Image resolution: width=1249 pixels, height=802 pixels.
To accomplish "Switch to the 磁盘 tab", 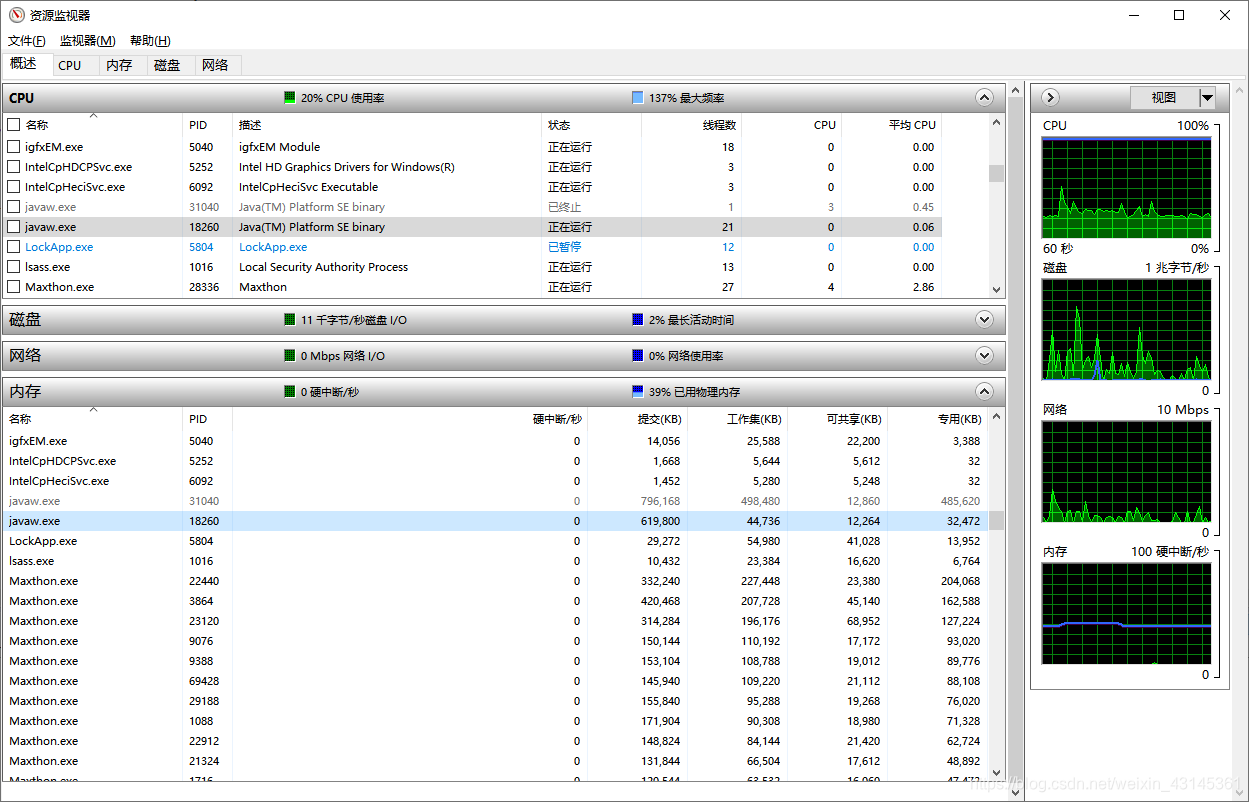I will tap(167, 65).
